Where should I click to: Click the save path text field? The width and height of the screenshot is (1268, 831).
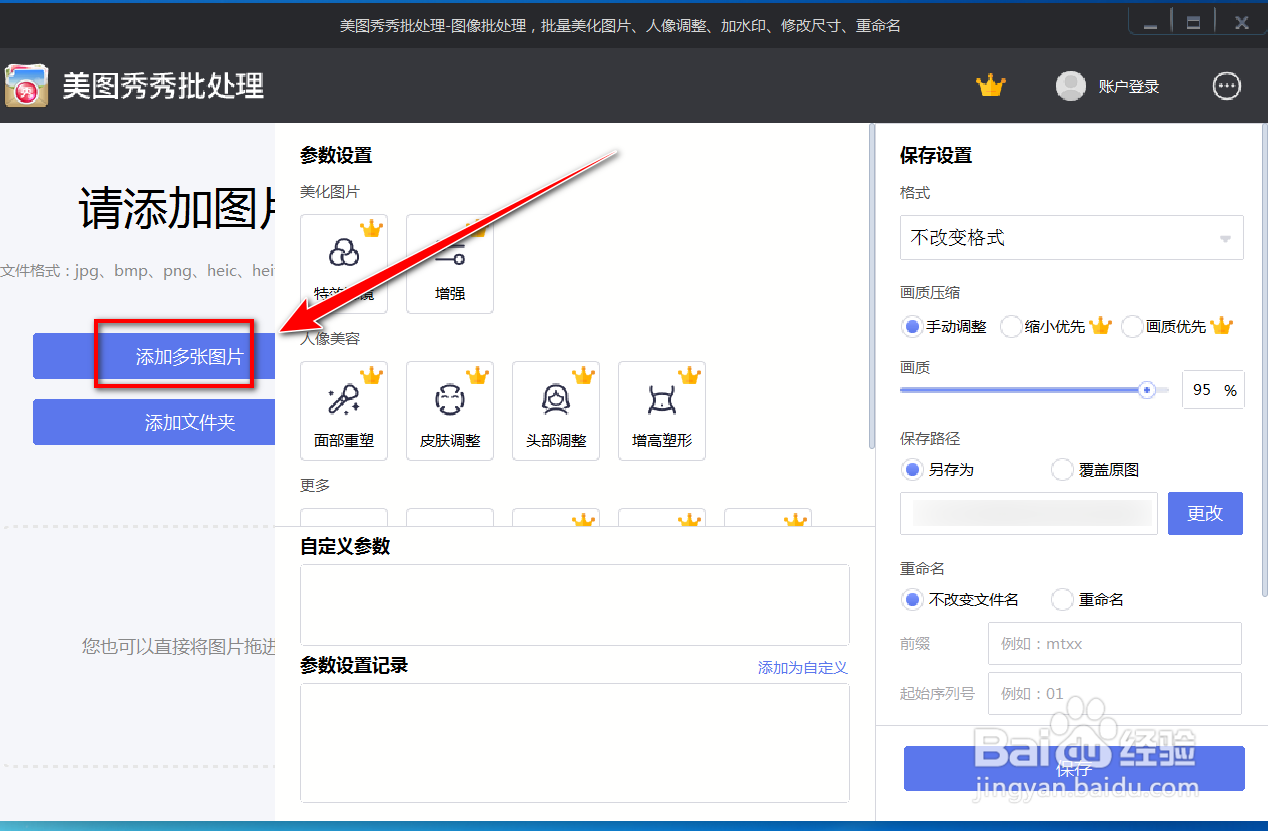click(1029, 513)
